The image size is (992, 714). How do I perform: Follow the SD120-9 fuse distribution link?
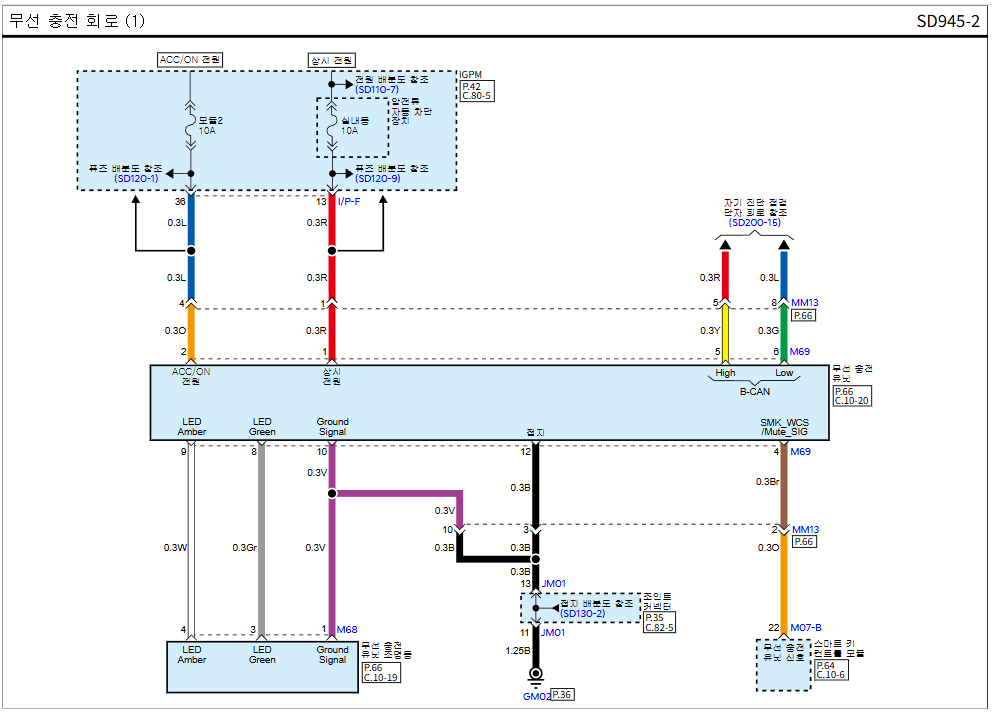[x=378, y=178]
